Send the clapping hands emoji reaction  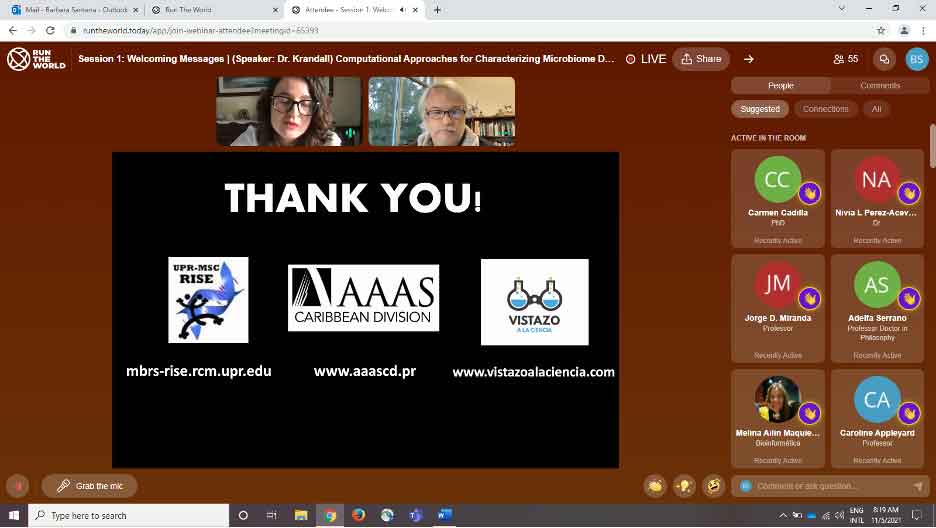point(655,486)
